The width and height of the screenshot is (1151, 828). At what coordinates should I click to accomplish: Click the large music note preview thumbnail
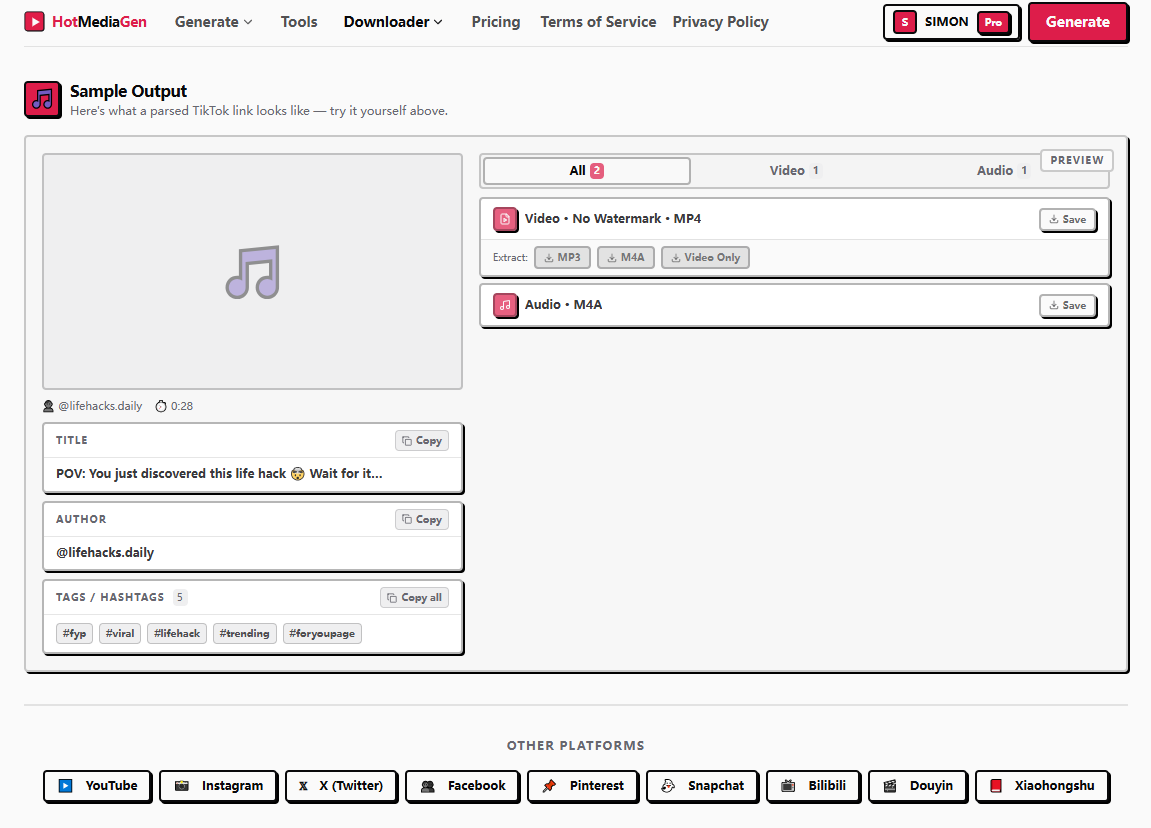(x=253, y=272)
